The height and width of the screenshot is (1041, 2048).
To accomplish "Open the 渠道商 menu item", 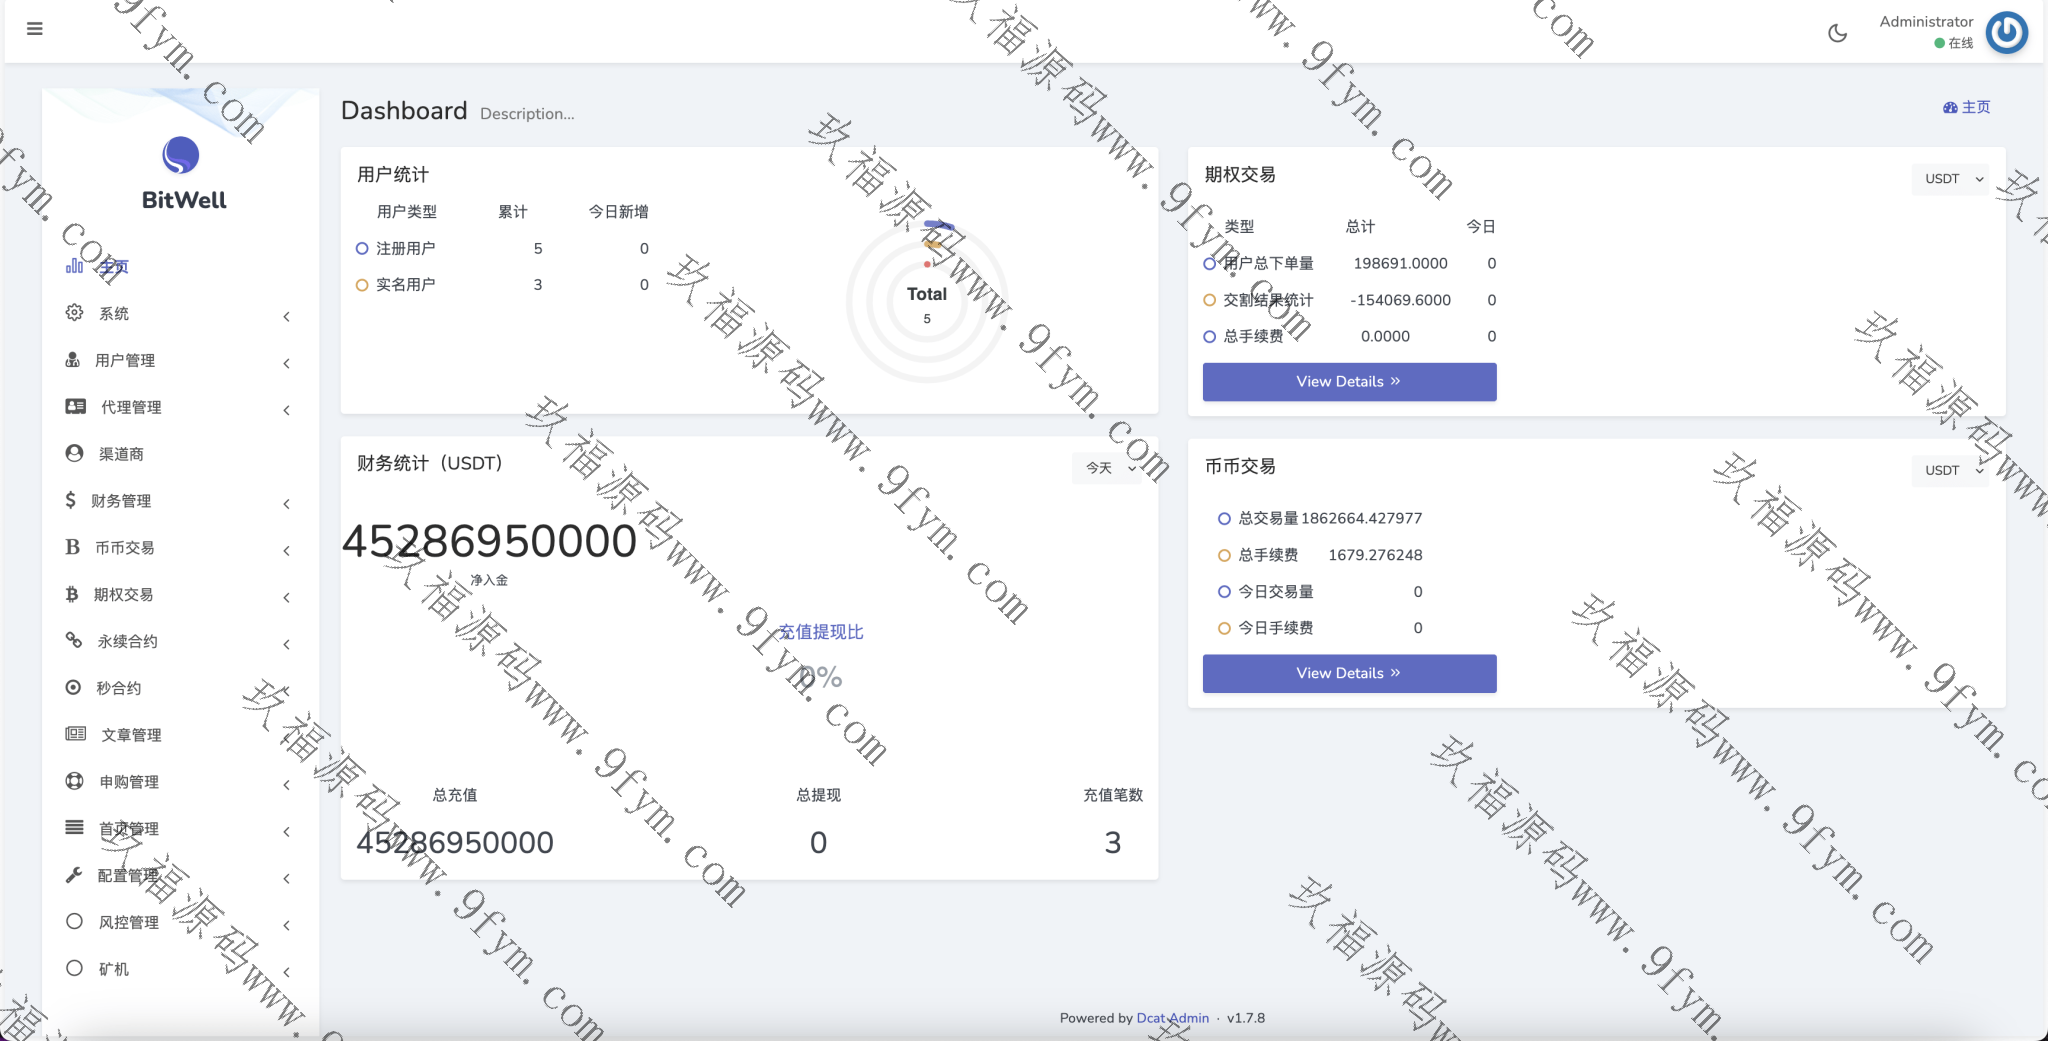I will coord(121,454).
